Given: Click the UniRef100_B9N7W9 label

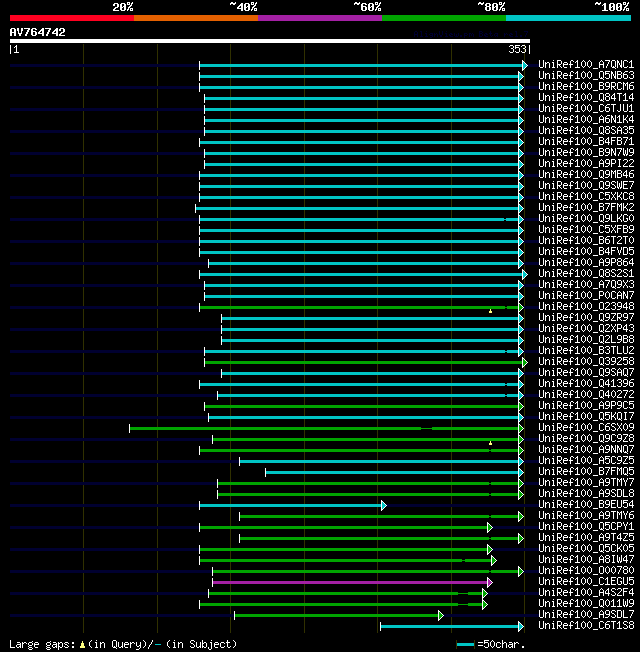Looking at the screenshot, I should tap(586, 153).
